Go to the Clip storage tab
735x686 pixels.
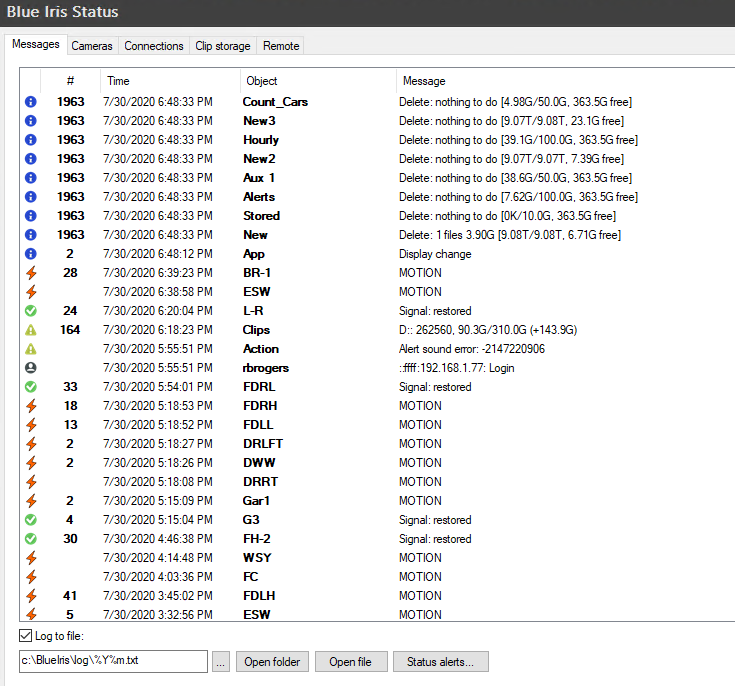point(223,46)
